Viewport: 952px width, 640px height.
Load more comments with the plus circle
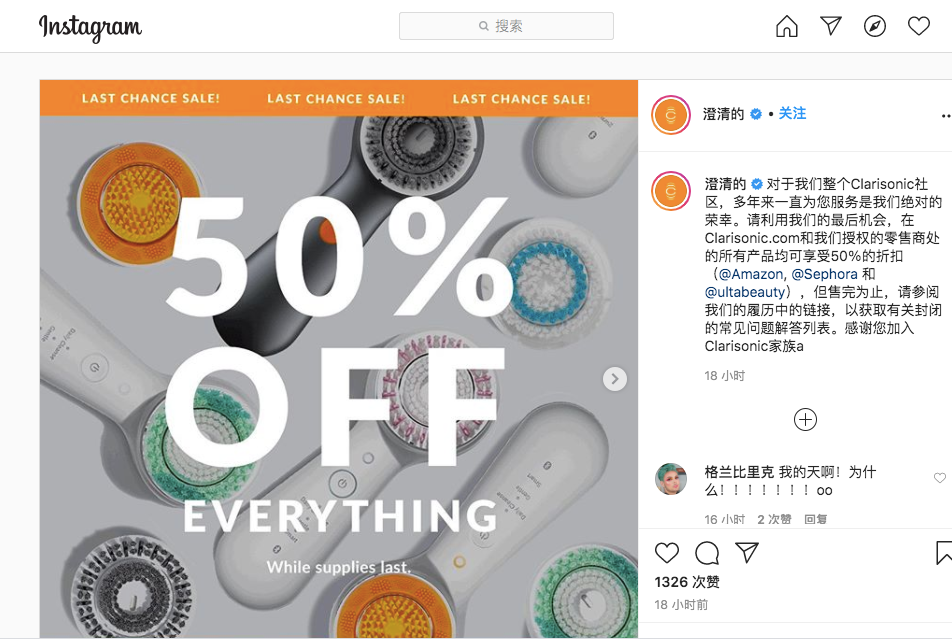(805, 420)
